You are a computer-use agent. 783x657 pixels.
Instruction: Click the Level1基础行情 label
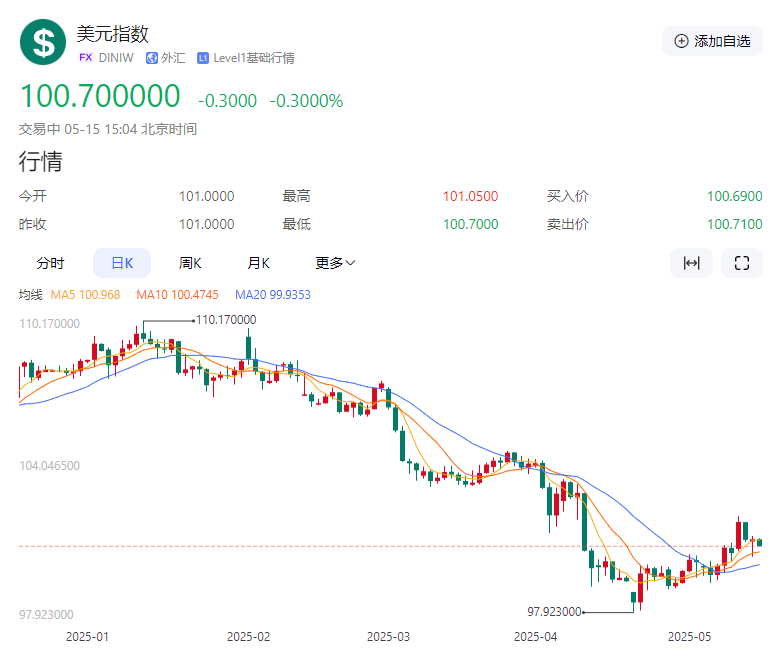pos(254,58)
